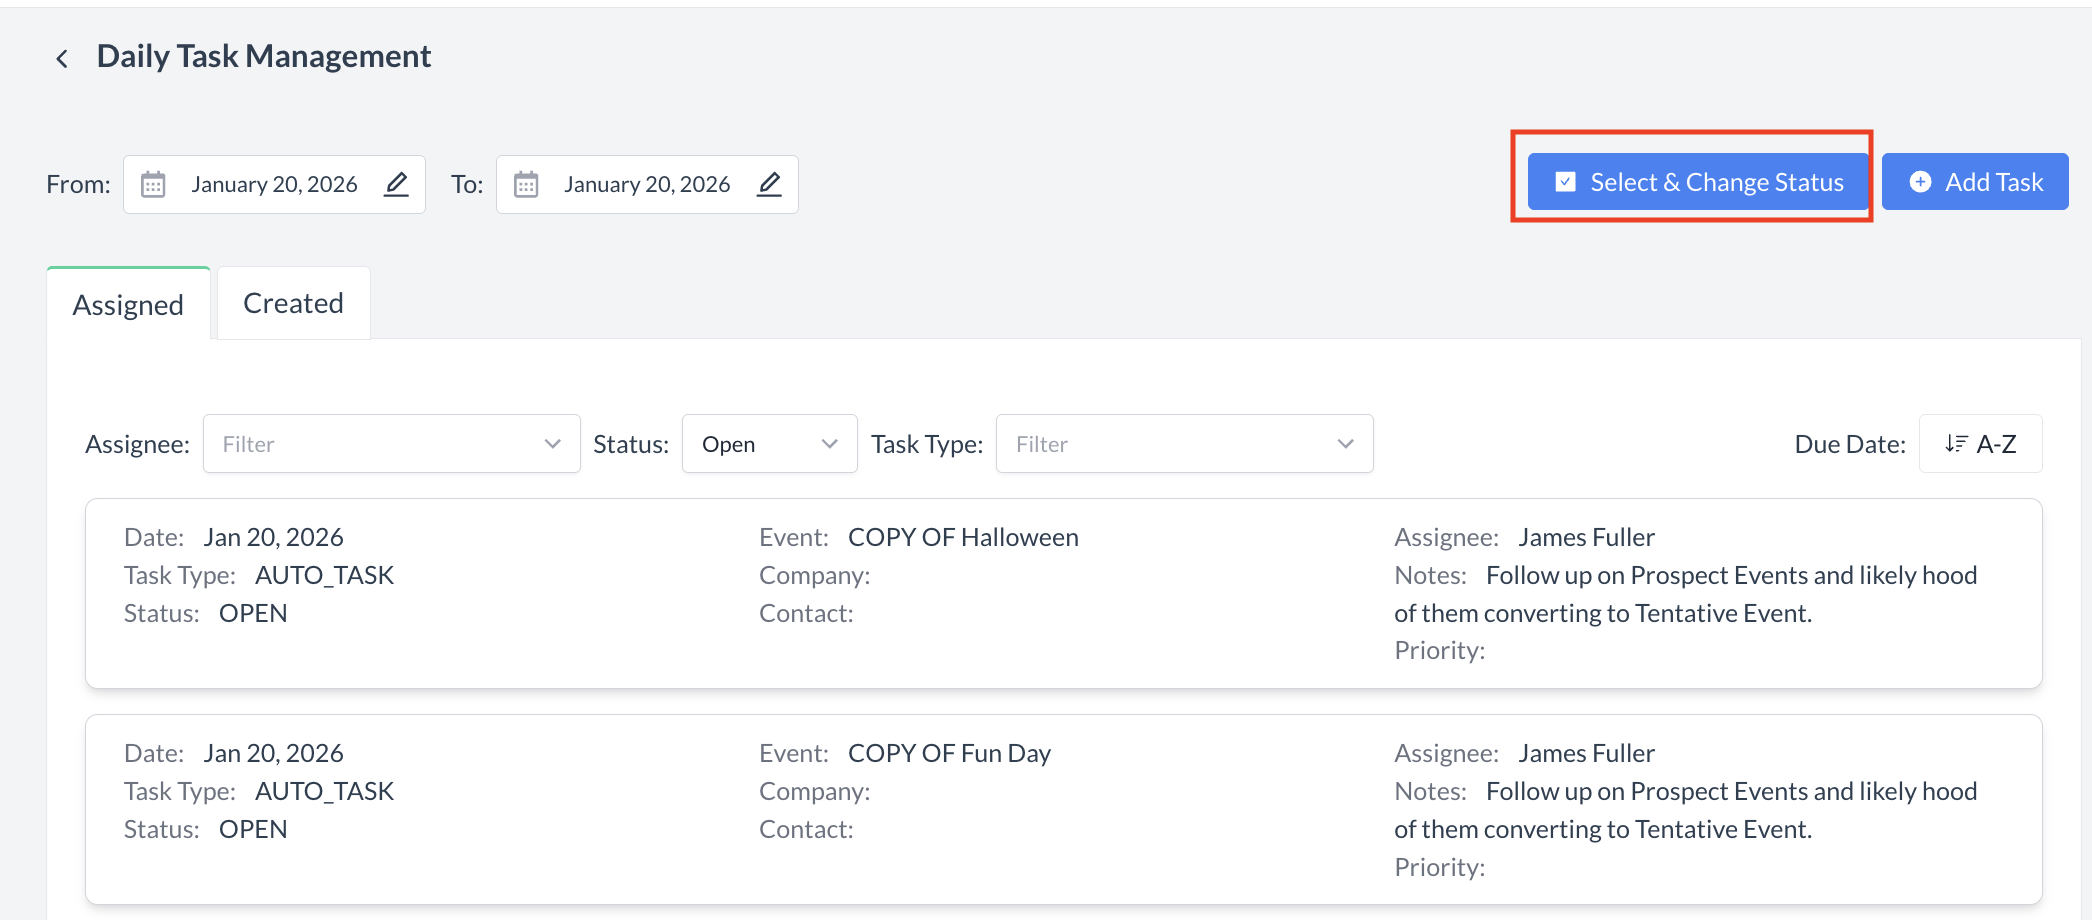2092x920 pixels.
Task: Expand the Assignee filter dropdown
Action: point(391,444)
